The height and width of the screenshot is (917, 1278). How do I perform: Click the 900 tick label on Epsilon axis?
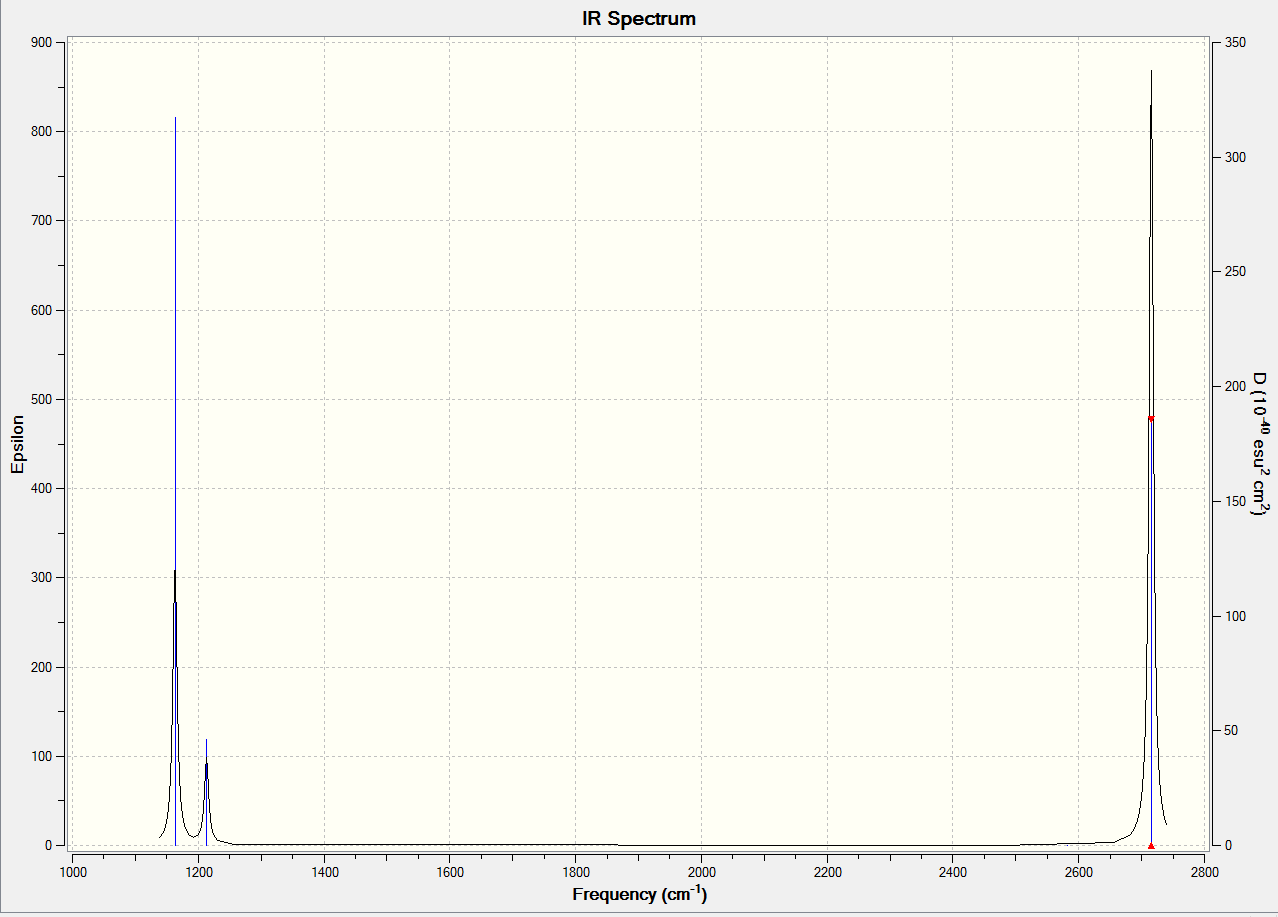(x=41, y=42)
